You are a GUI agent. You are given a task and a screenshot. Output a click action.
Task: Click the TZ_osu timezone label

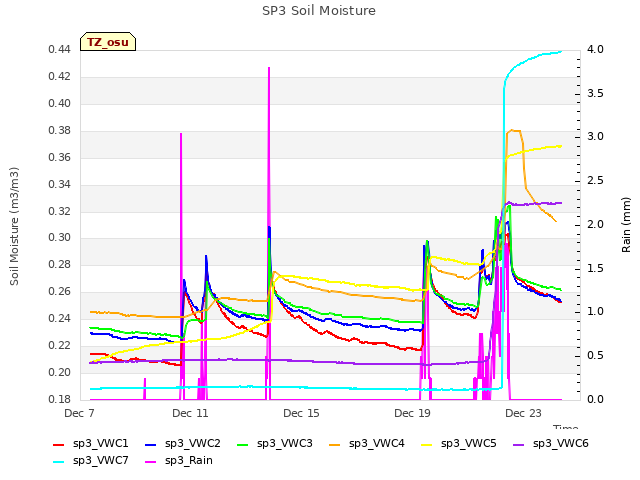coord(108,42)
